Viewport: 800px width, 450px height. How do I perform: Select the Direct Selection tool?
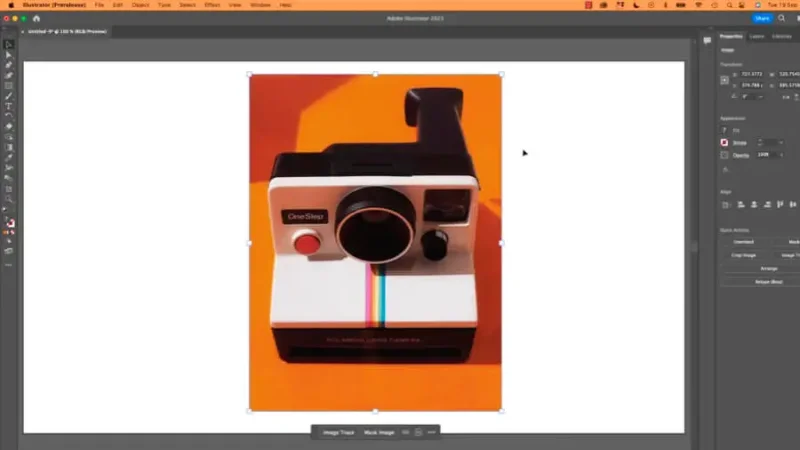(9, 55)
